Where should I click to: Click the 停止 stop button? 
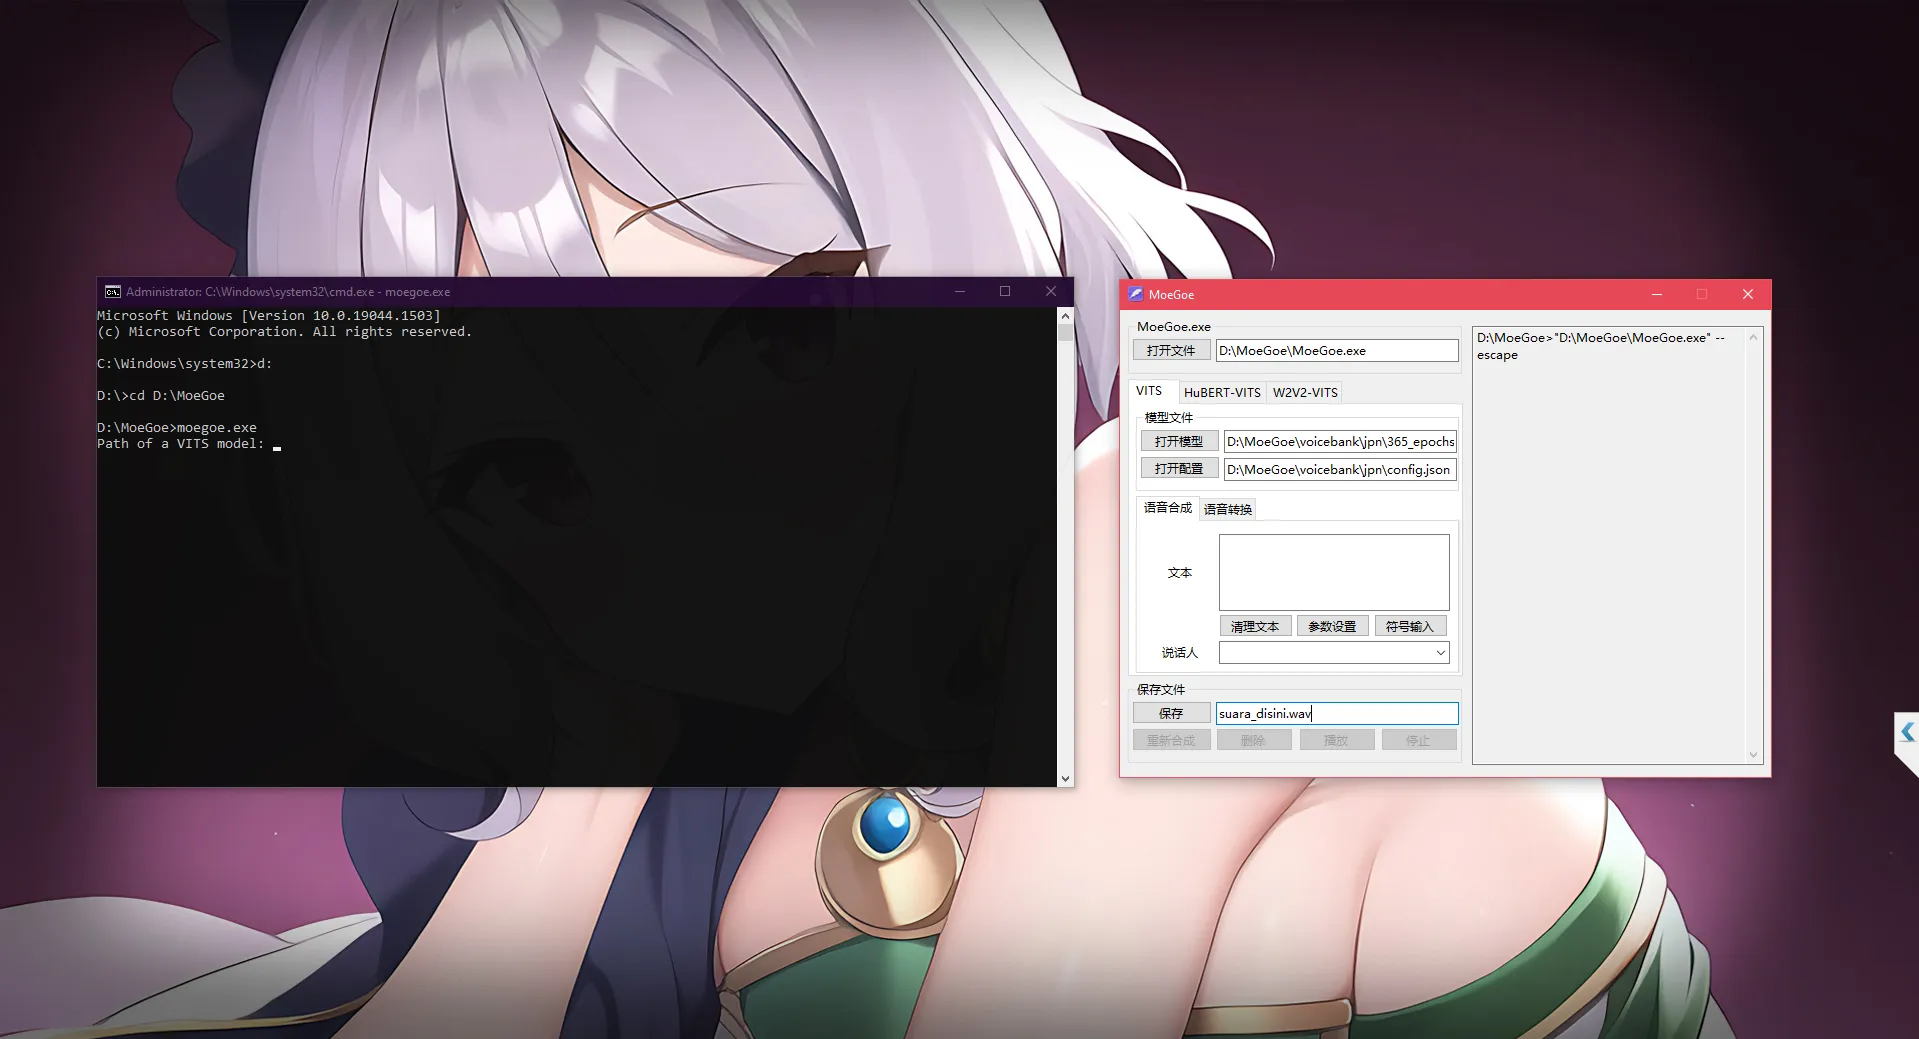coord(1418,740)
